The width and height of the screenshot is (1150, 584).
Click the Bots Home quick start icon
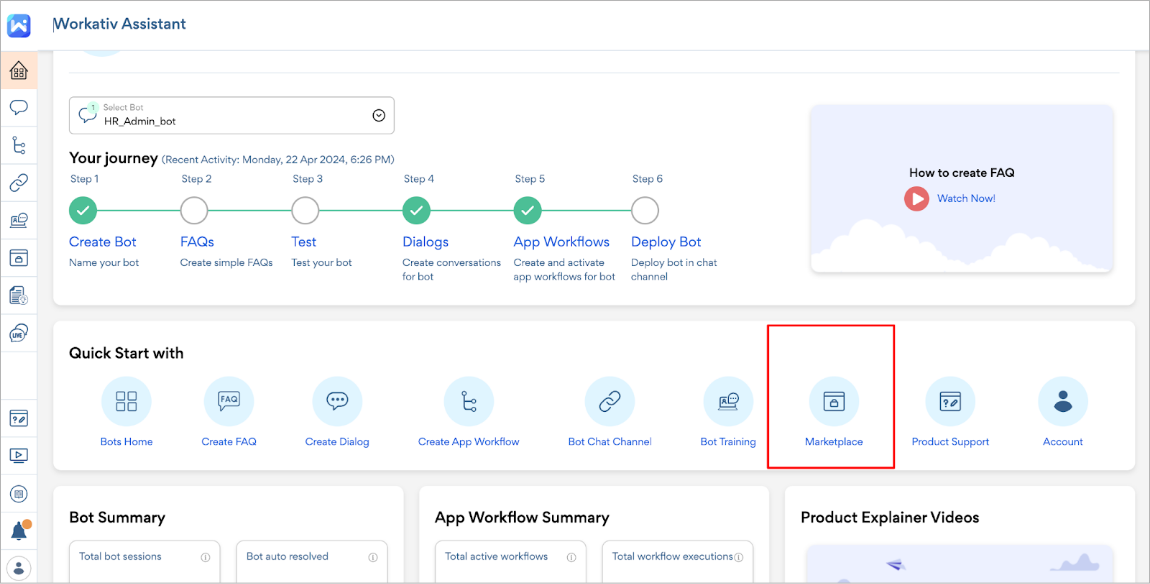point(126,401)
